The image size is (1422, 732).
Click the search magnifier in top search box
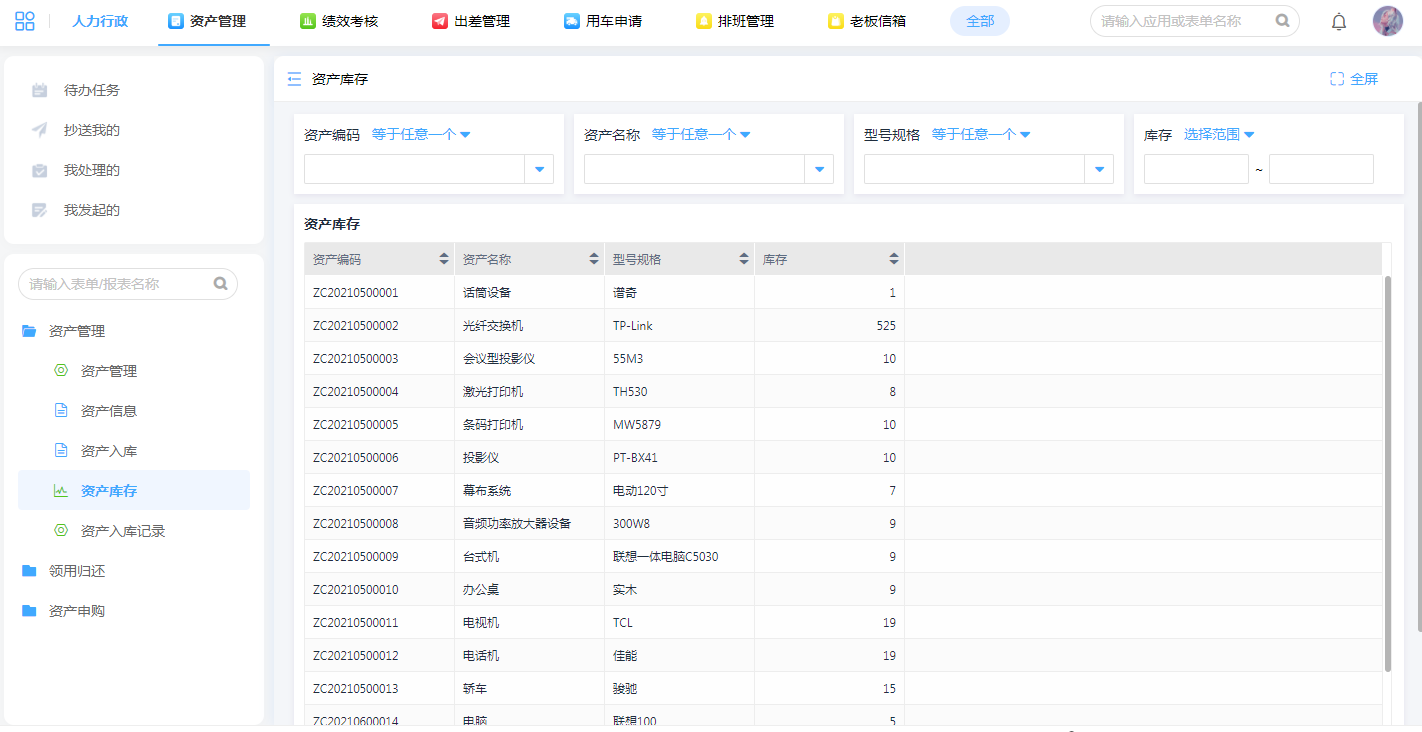click(x=1282, y=21)
